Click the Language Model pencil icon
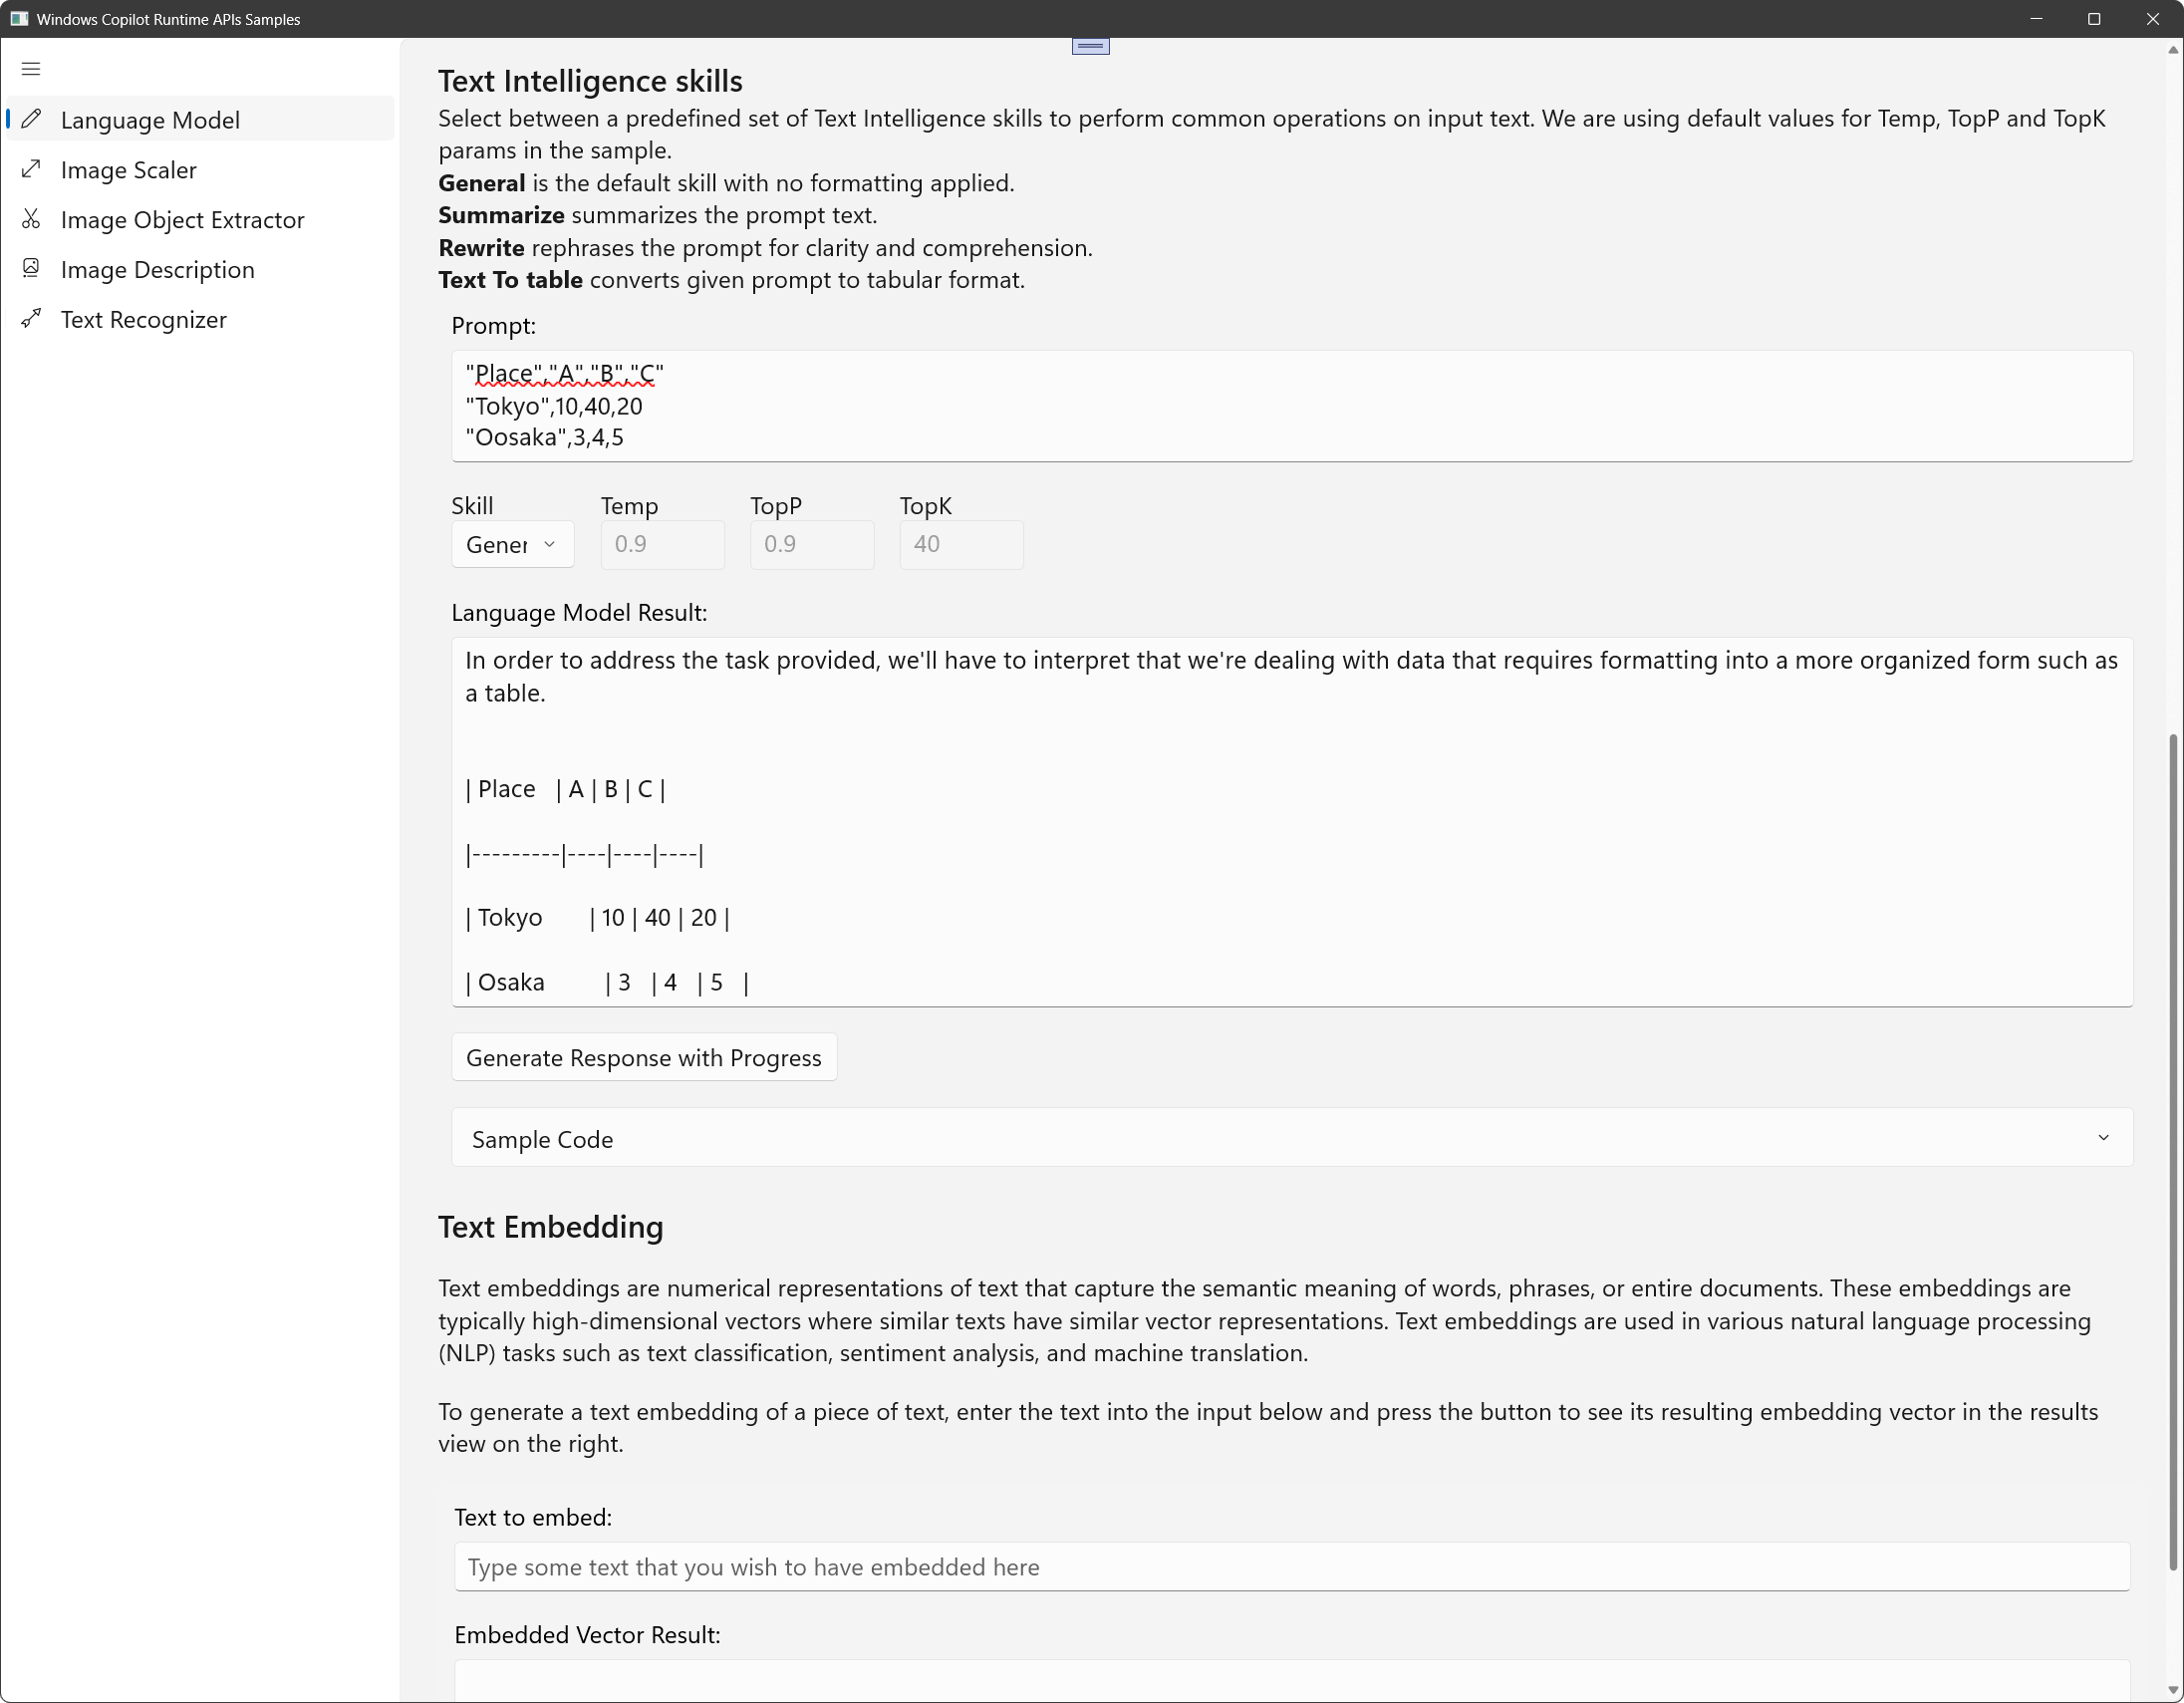Screen dimensions: 2184x1703 coord(31,119)
